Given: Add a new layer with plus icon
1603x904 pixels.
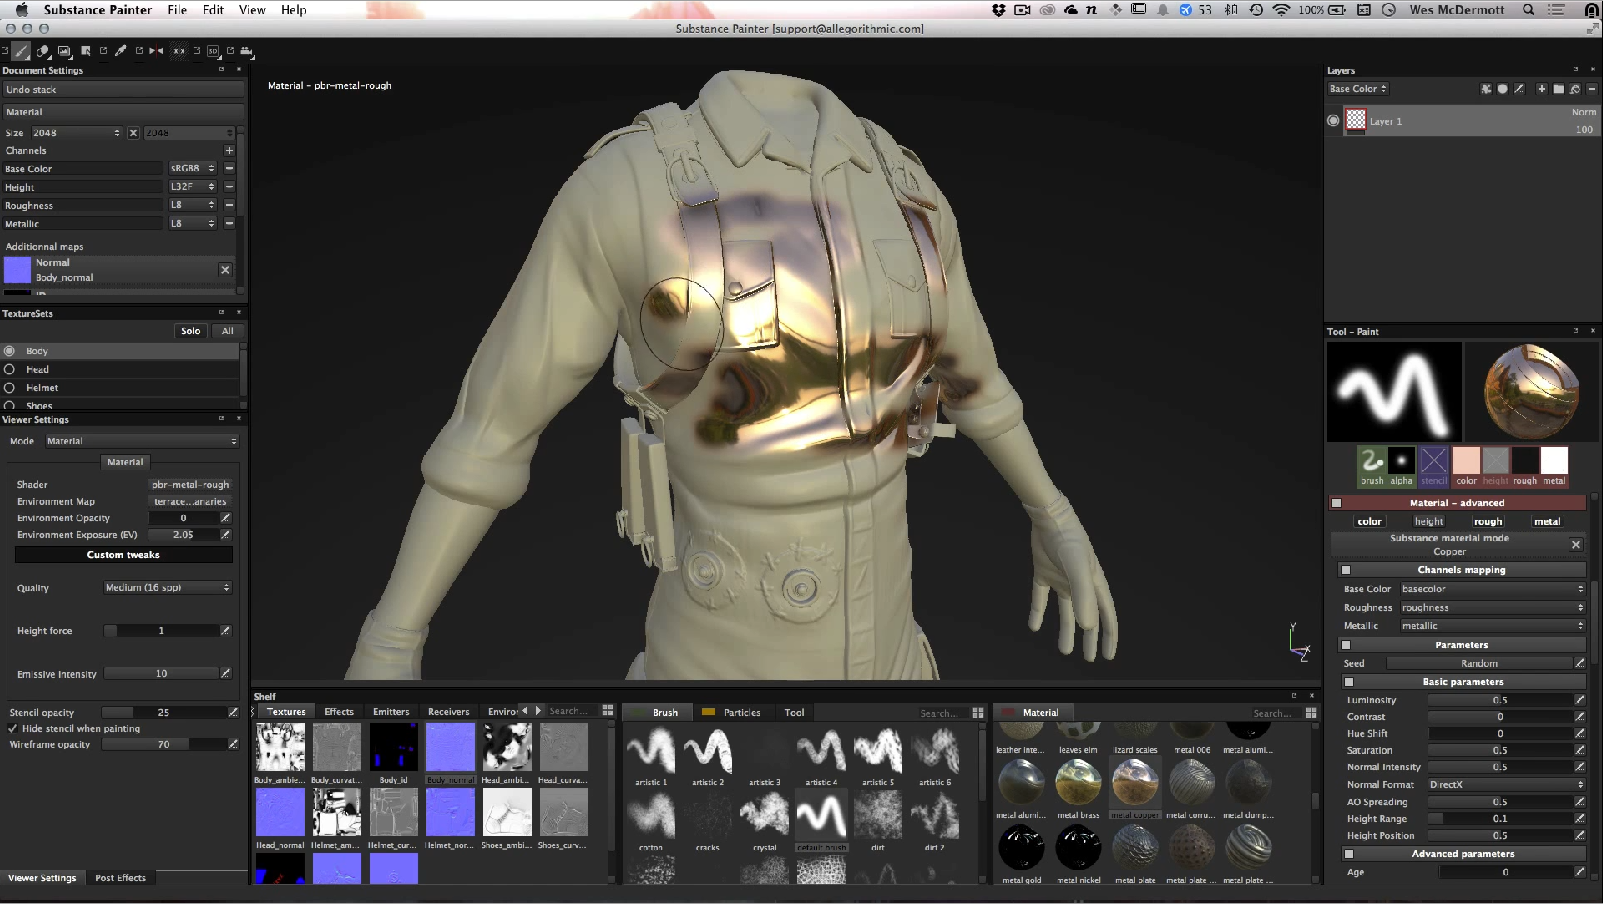Looking at the screenshot, I should [1541, 89].
